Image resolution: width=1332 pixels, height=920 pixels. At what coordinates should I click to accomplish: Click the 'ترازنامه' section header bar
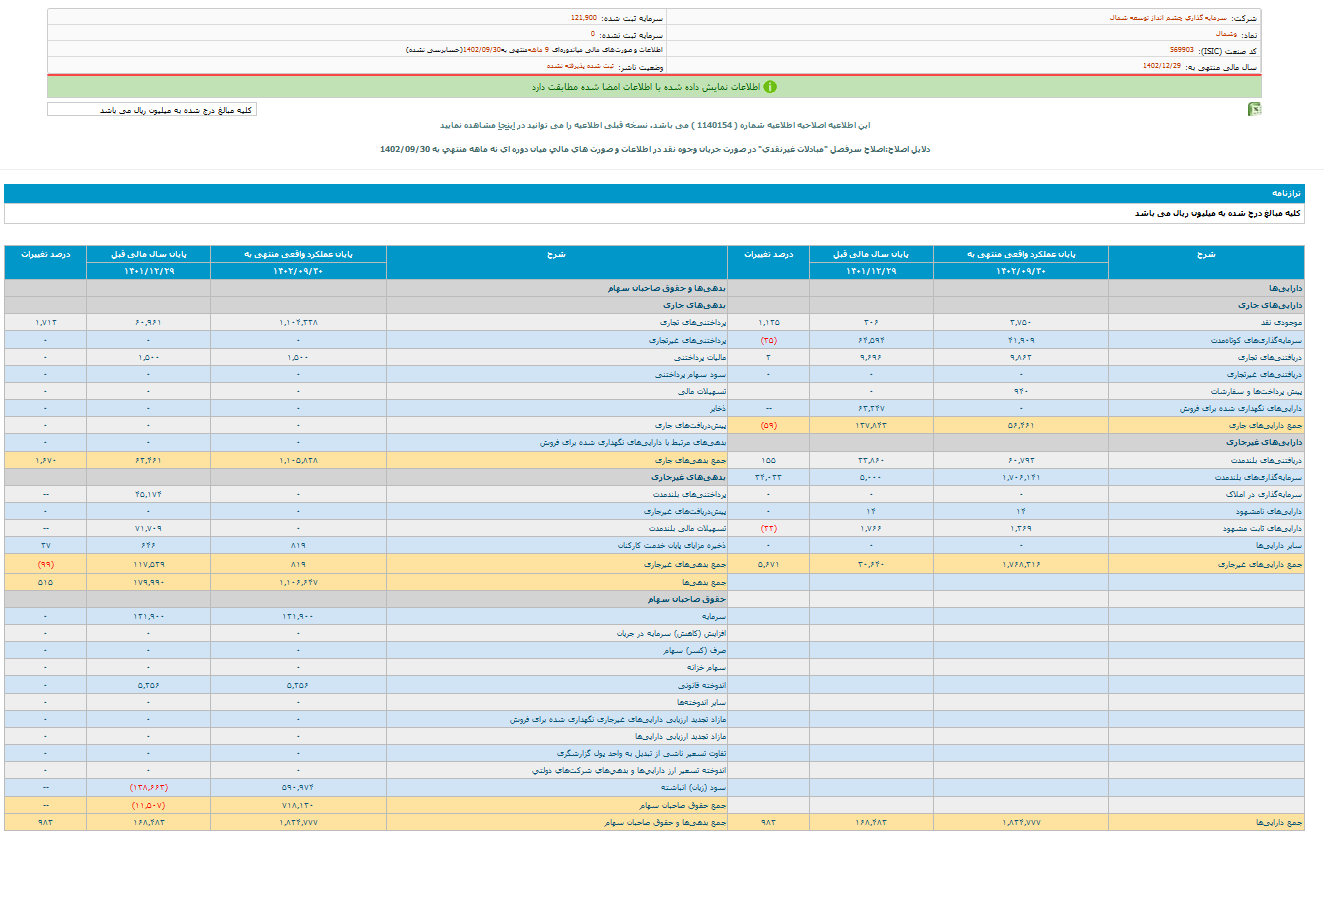654,193
